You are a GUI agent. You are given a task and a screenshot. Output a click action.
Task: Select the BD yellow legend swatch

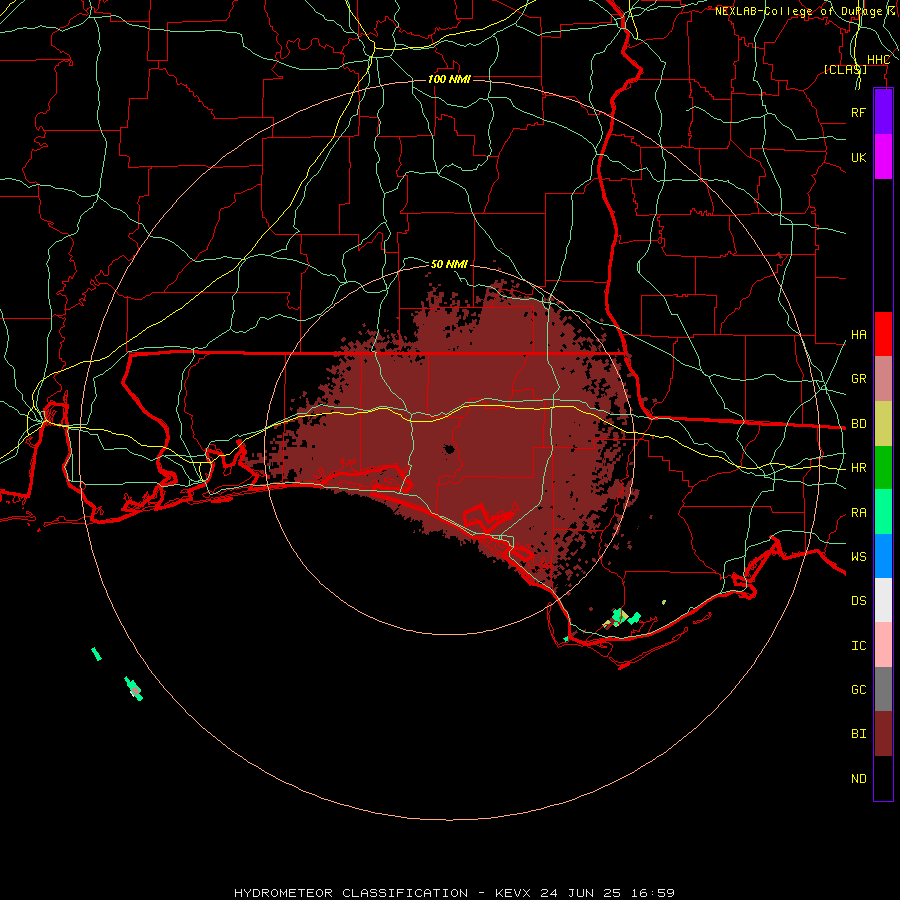[x=883, y=423]
